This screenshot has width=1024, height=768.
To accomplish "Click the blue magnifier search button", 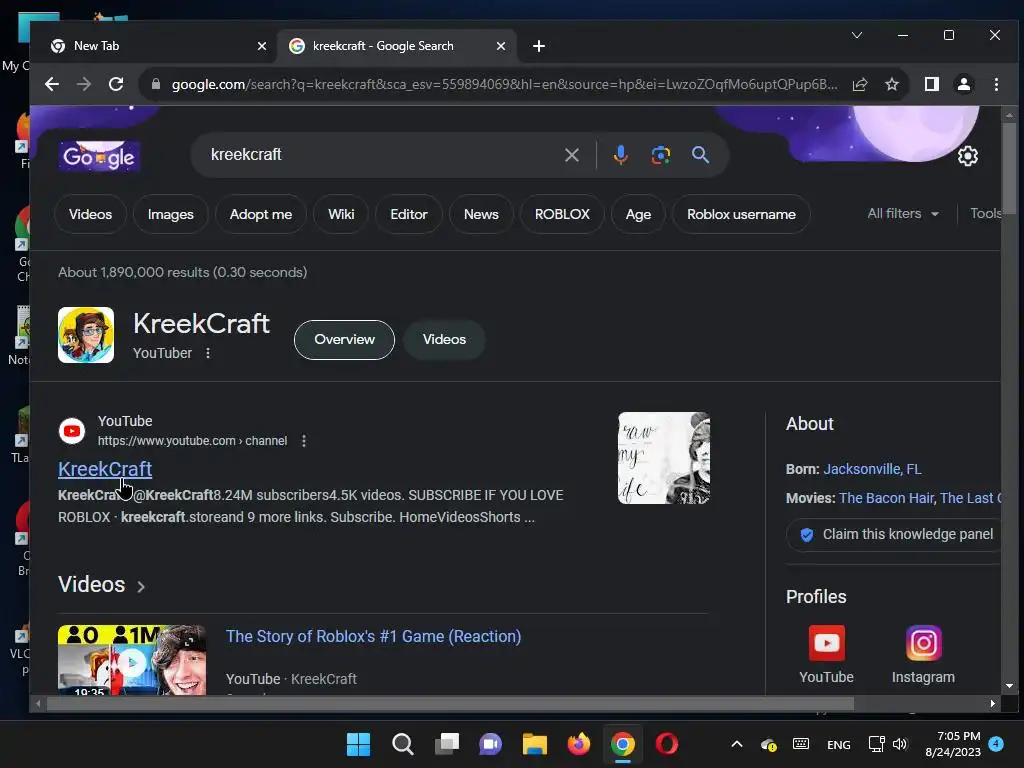I will [700, 155].
